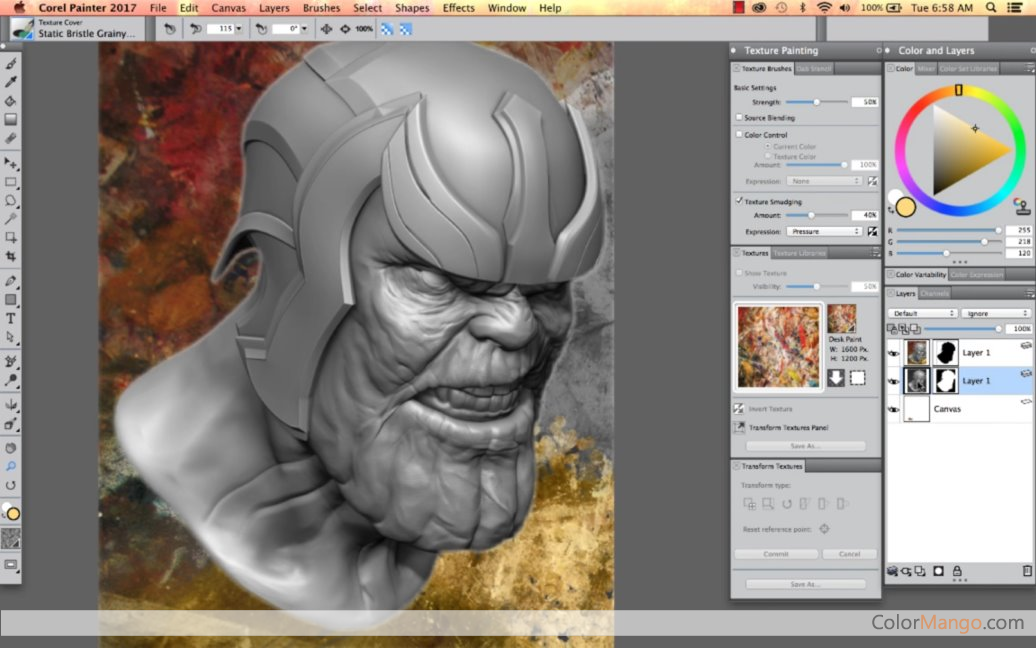Select the Grabber hand tool
Image resolution: width=1036 pixels, height=648 pixels.
11,447
